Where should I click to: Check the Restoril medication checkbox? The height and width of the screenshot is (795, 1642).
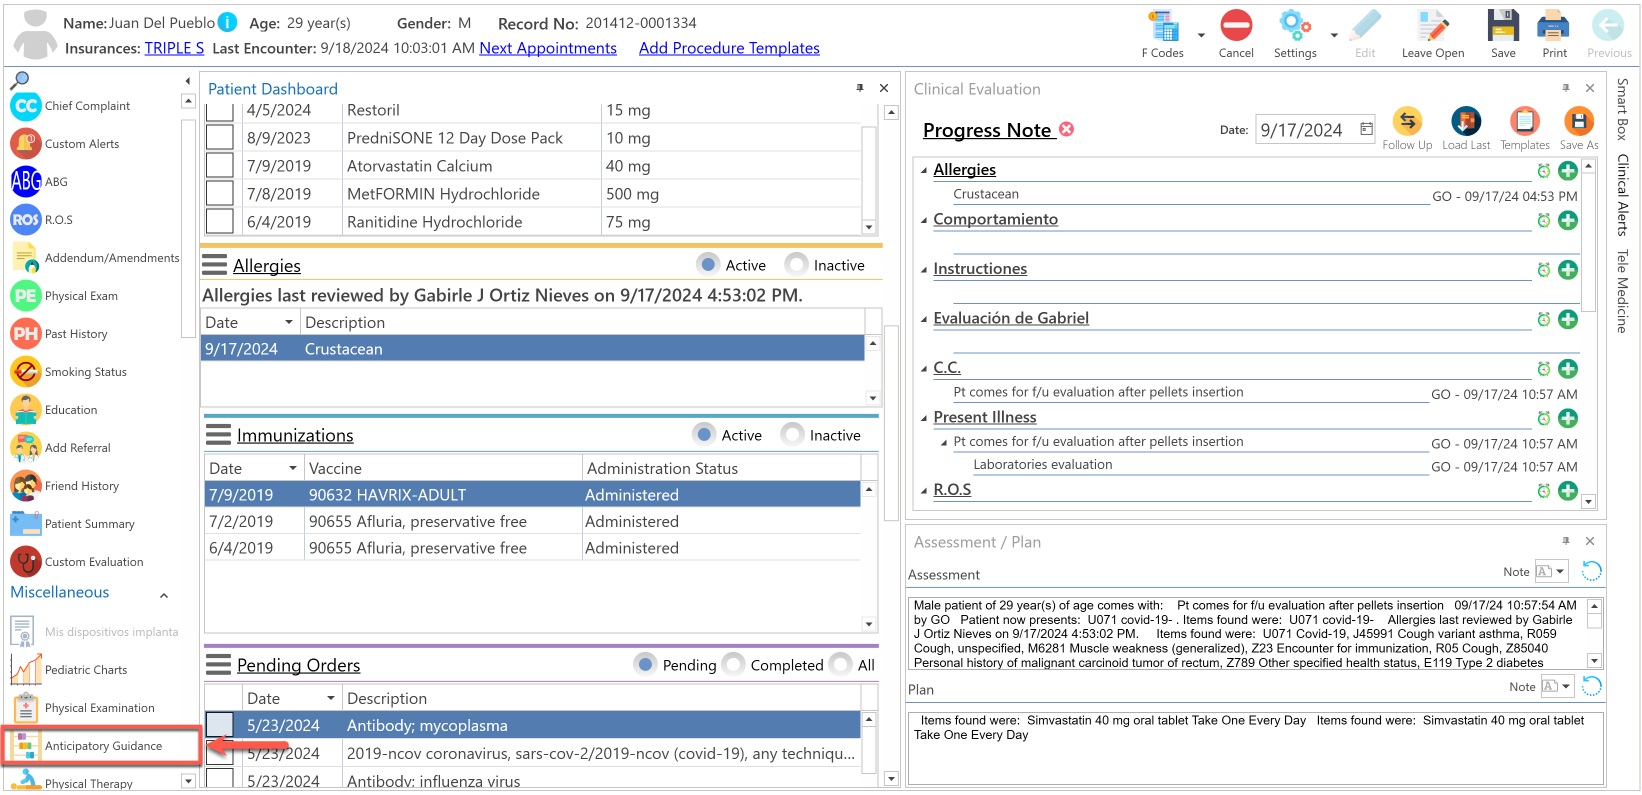pyautogui.click(x=219, y=110)
